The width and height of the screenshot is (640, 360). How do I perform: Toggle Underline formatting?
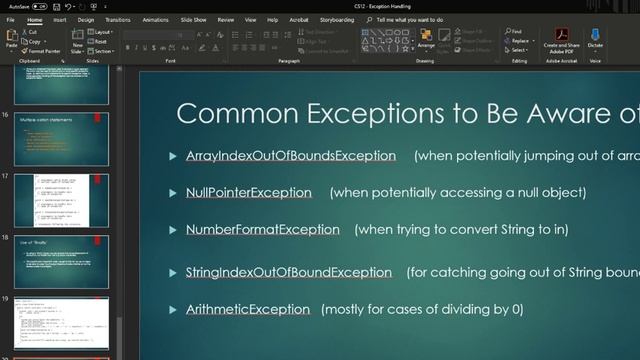click(145, 48)
